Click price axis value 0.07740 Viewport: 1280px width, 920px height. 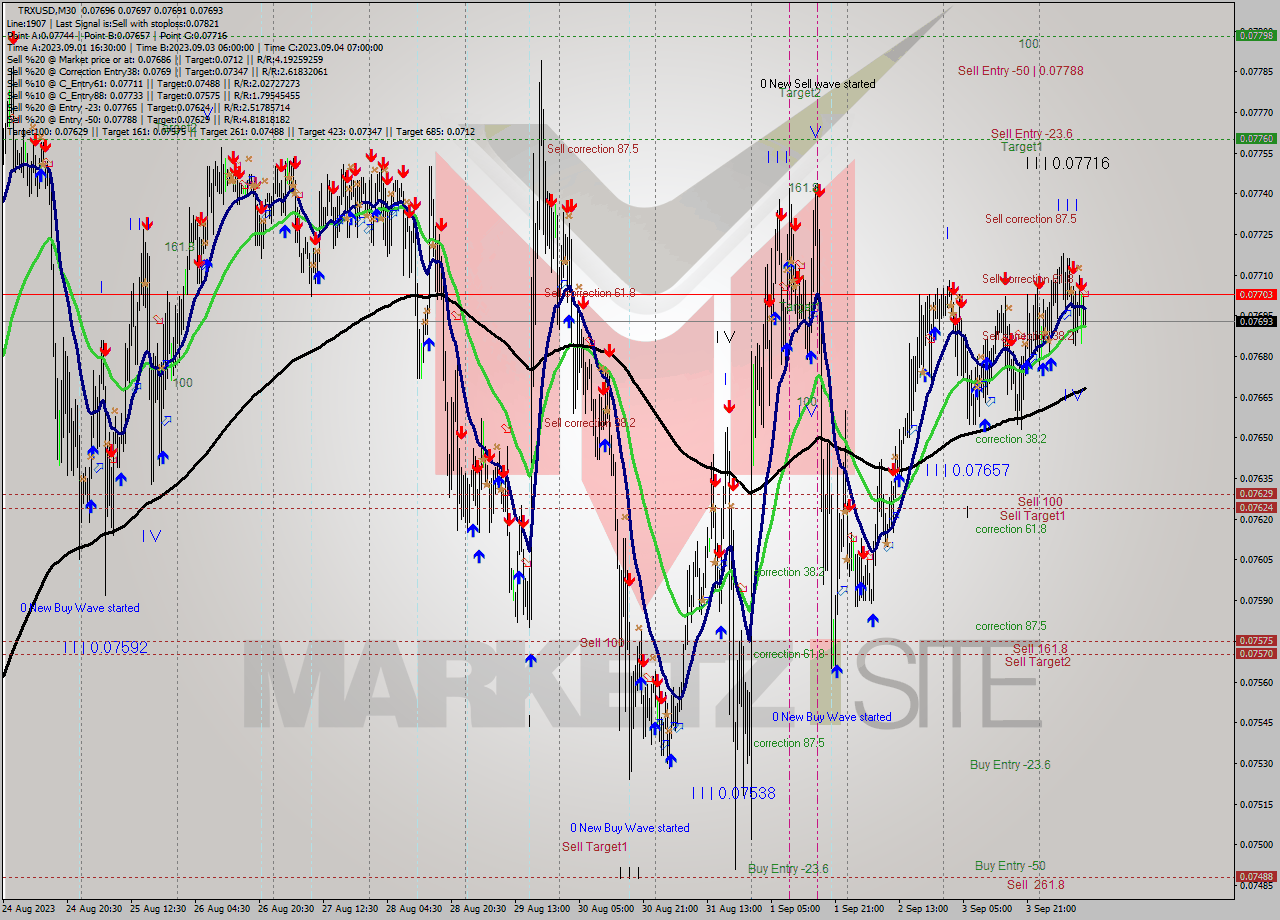(1256, 194)
